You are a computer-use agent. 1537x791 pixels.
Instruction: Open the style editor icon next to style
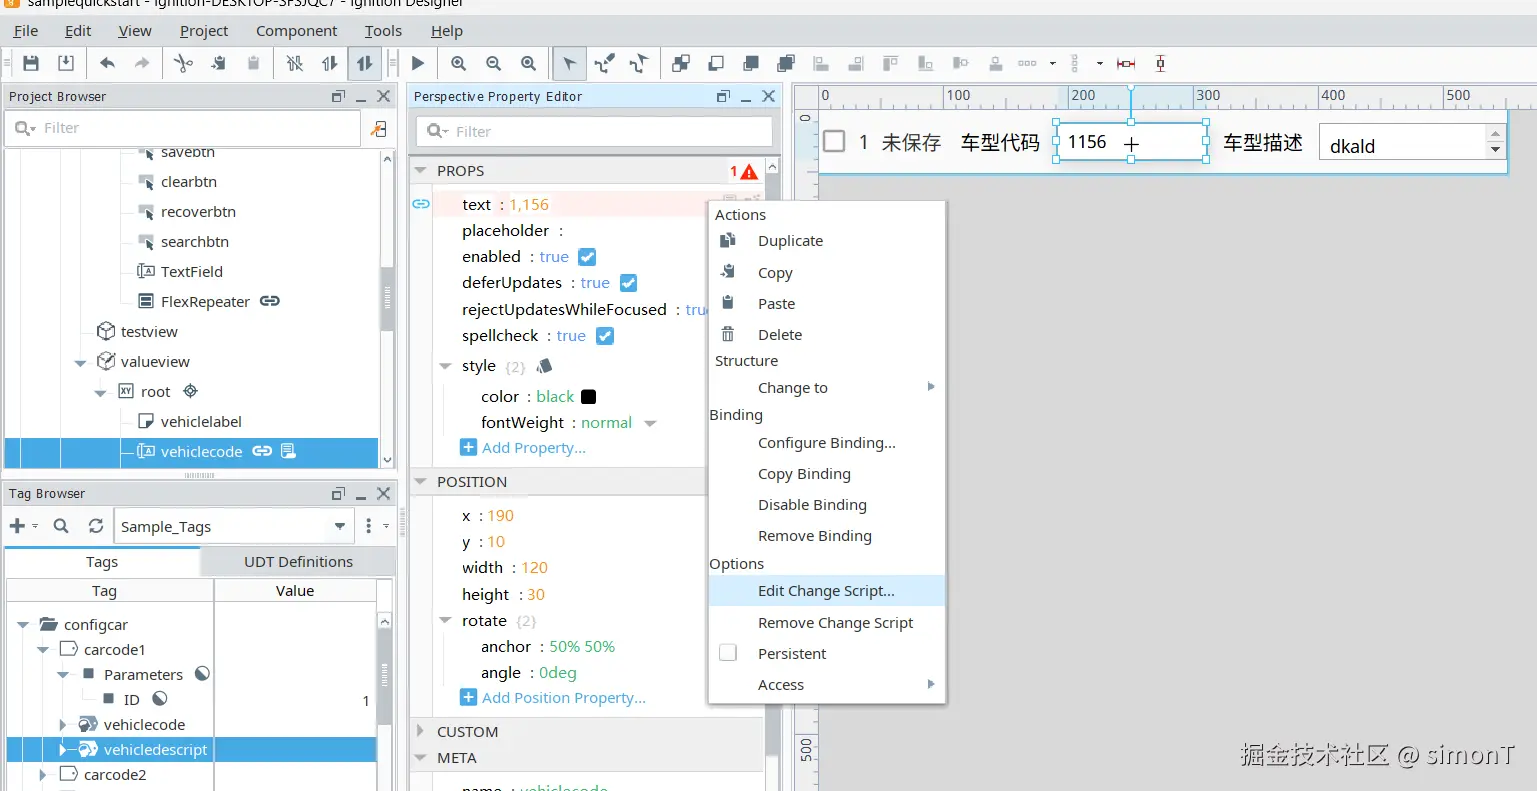click(x=544, y=366)
